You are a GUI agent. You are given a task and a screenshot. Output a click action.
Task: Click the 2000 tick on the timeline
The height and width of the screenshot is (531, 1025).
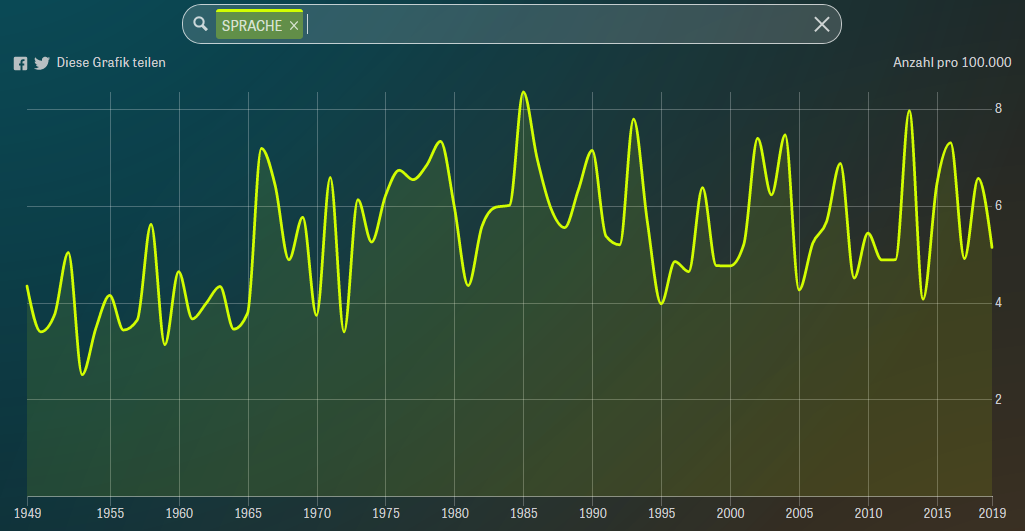pos(731,513)
